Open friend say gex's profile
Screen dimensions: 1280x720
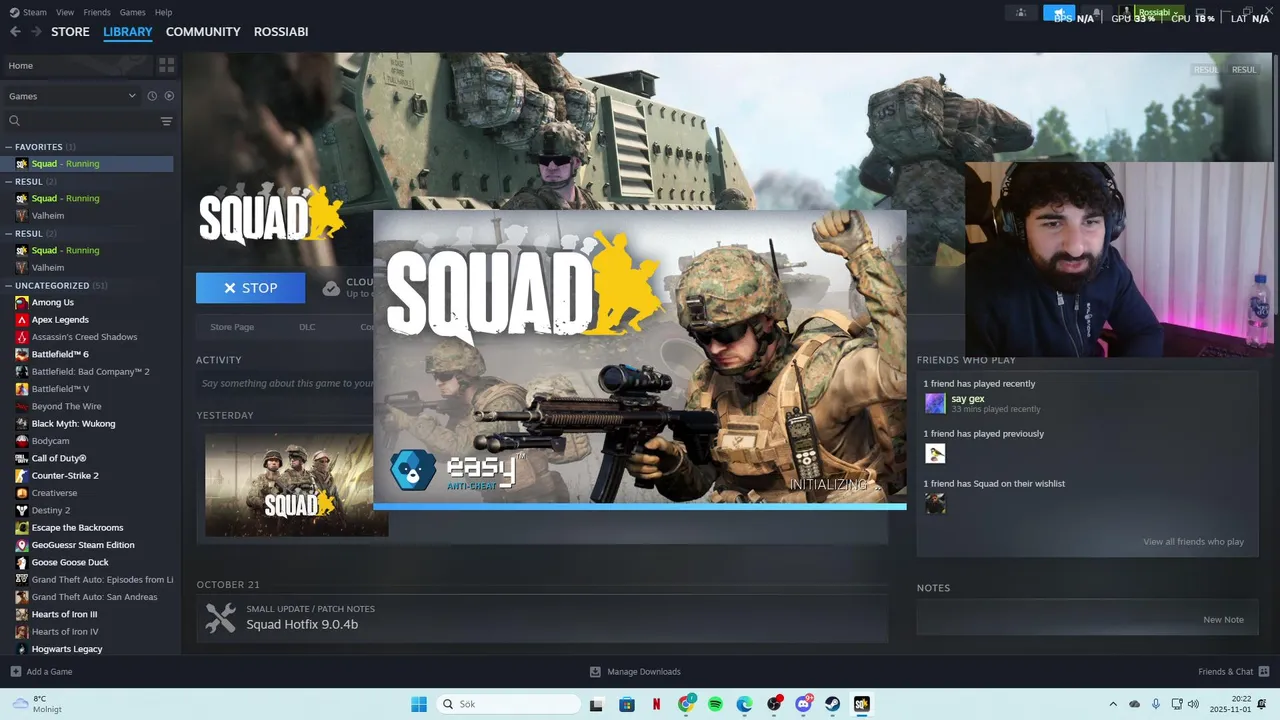click(968, 398)
